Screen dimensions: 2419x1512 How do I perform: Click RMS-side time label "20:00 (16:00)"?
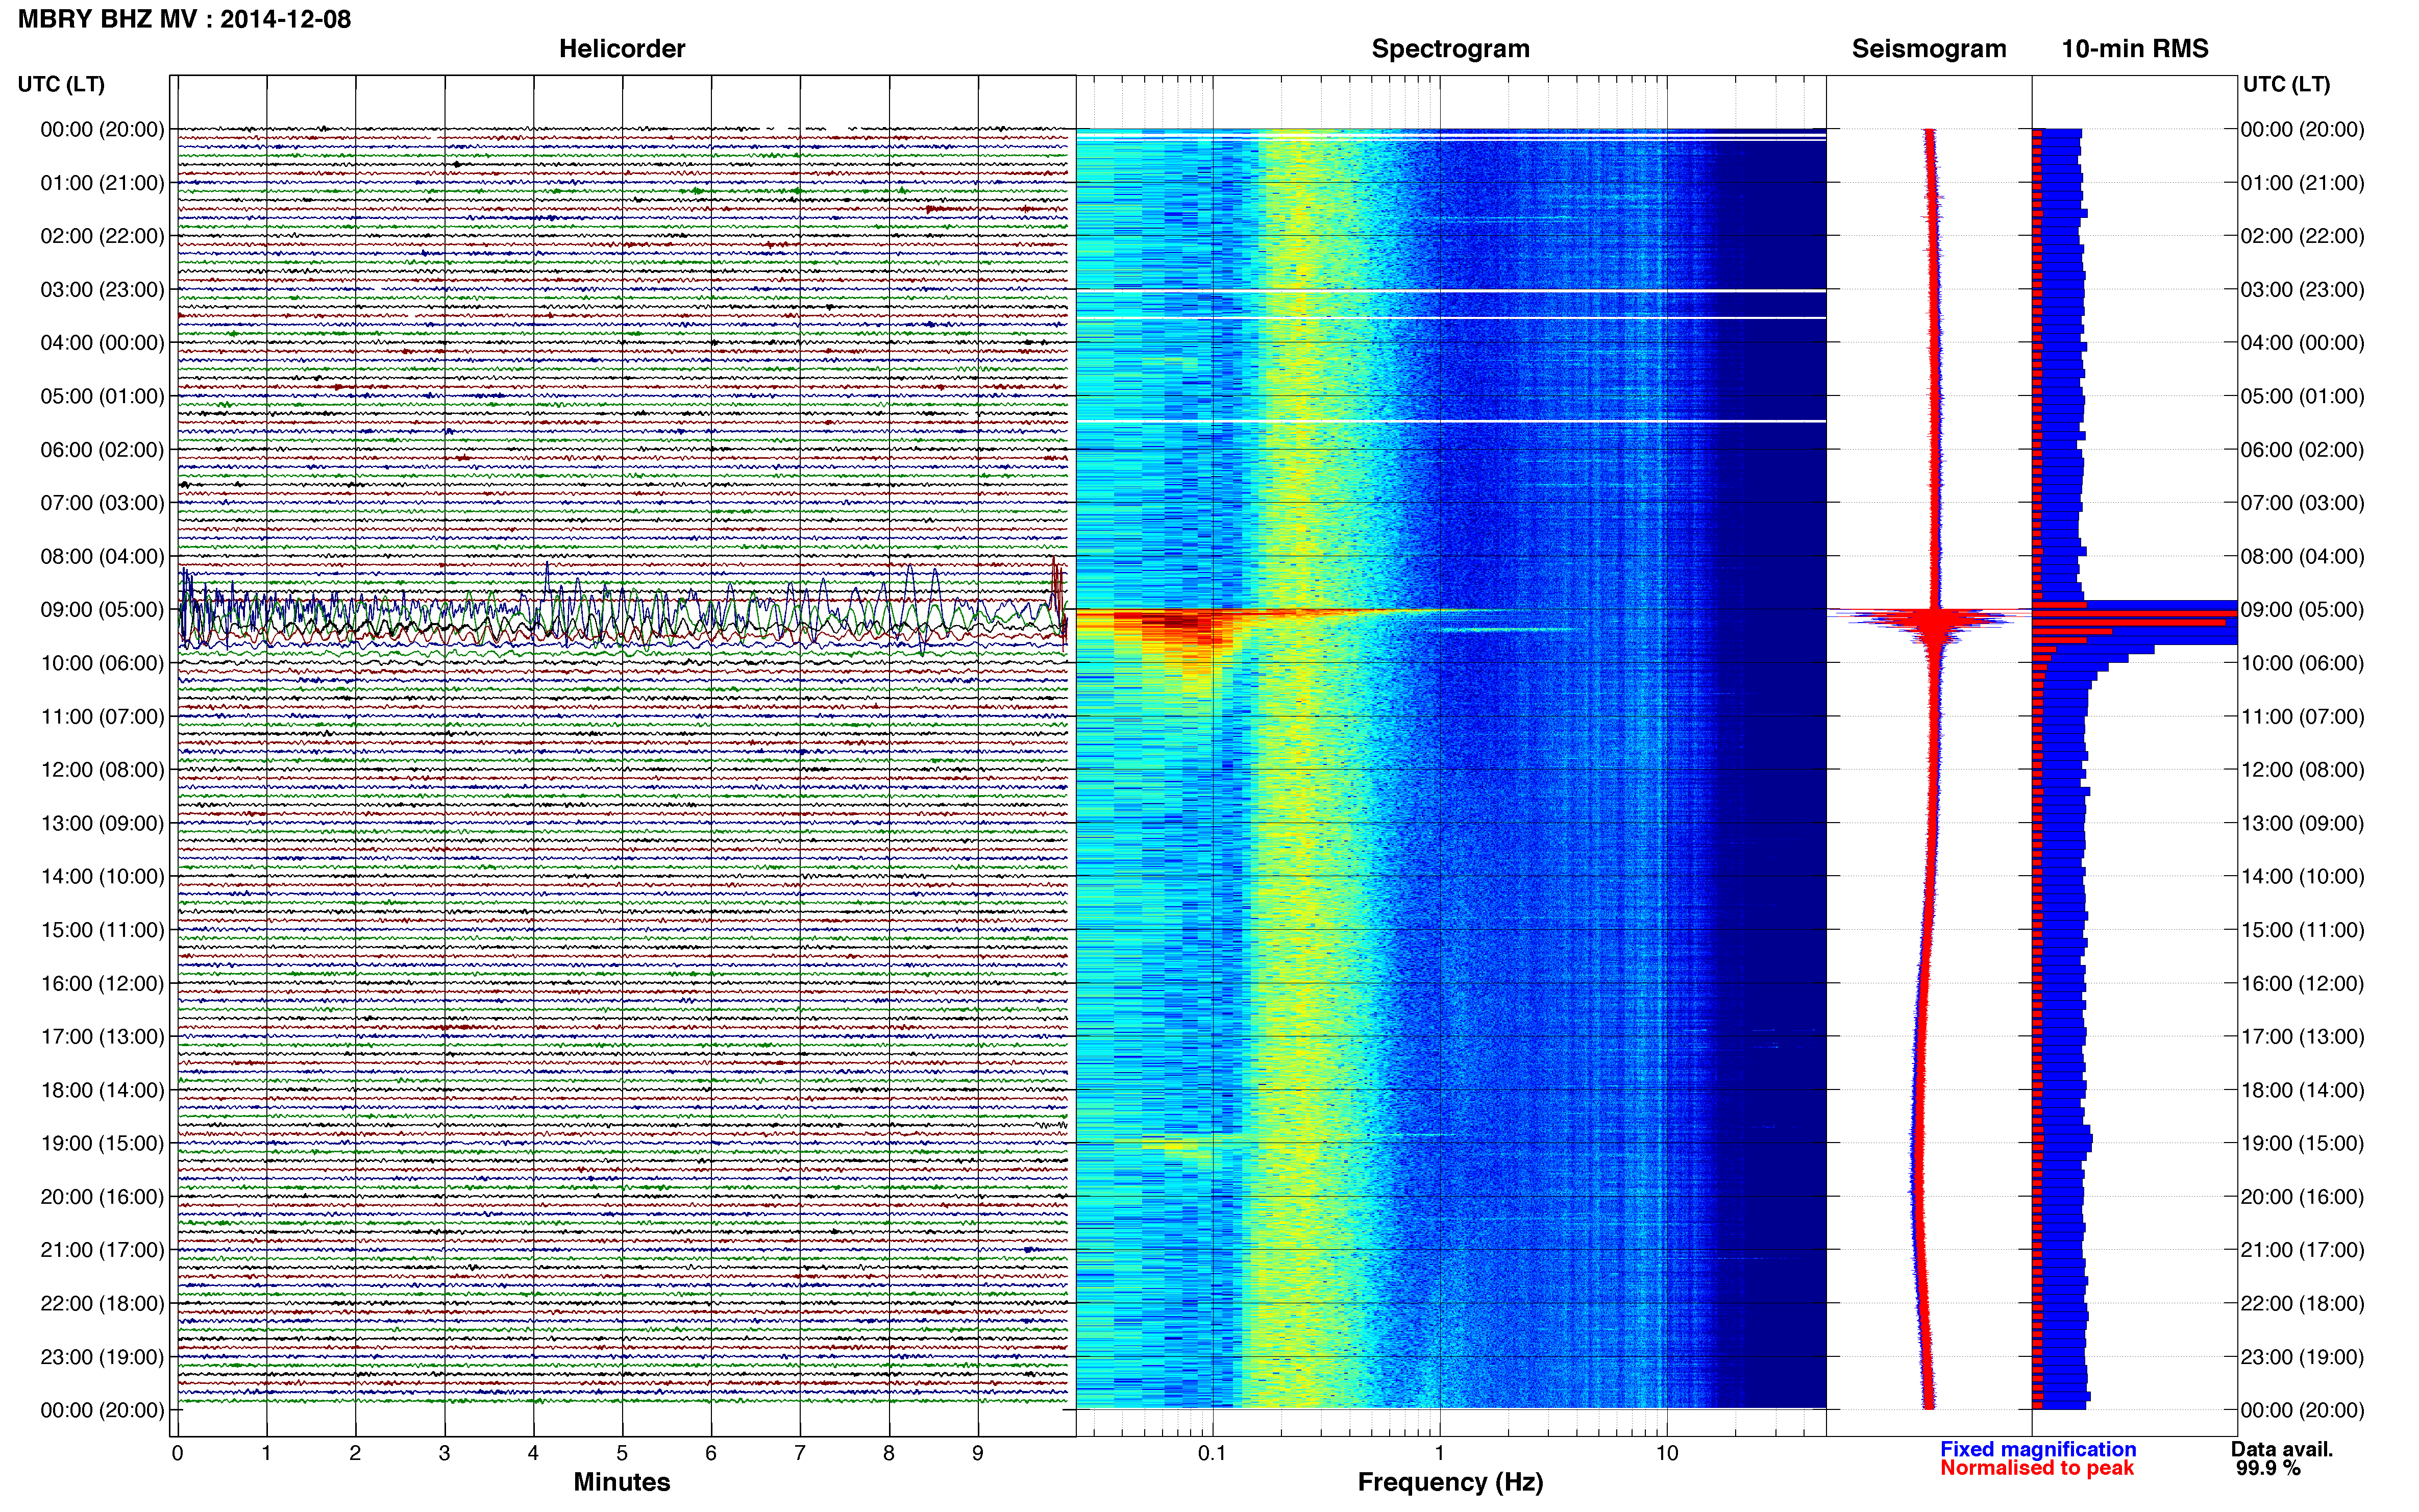[x=2302, y=1197]
